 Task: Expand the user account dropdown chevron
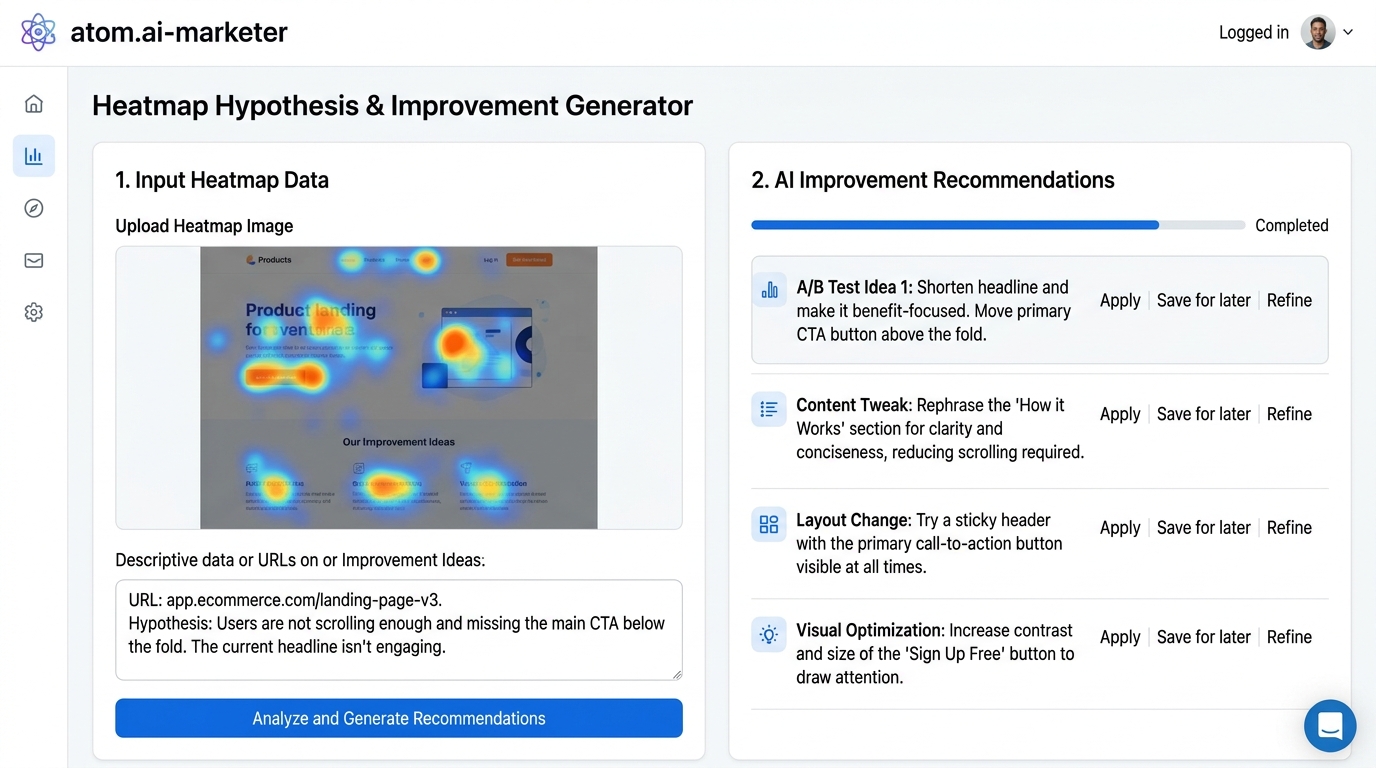click(1348, 32)
